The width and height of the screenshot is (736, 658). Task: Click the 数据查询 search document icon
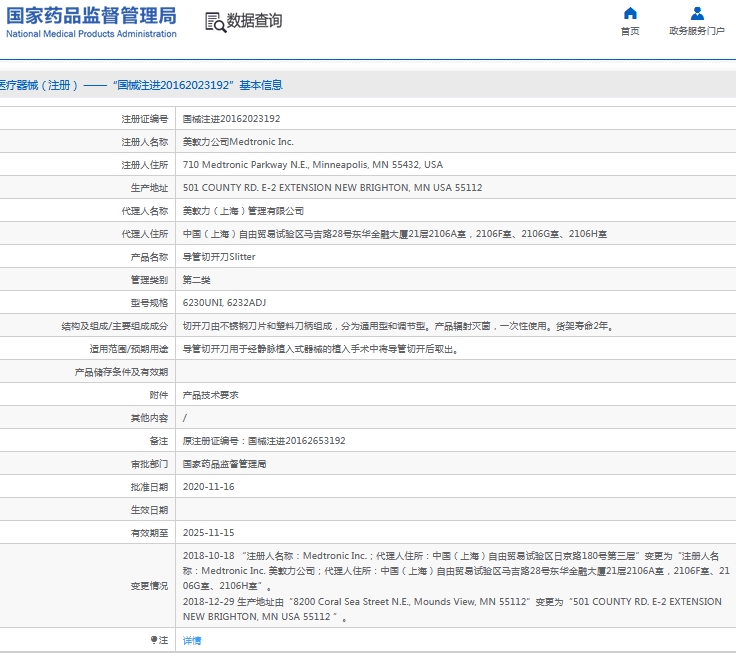(x=215, y=22)
